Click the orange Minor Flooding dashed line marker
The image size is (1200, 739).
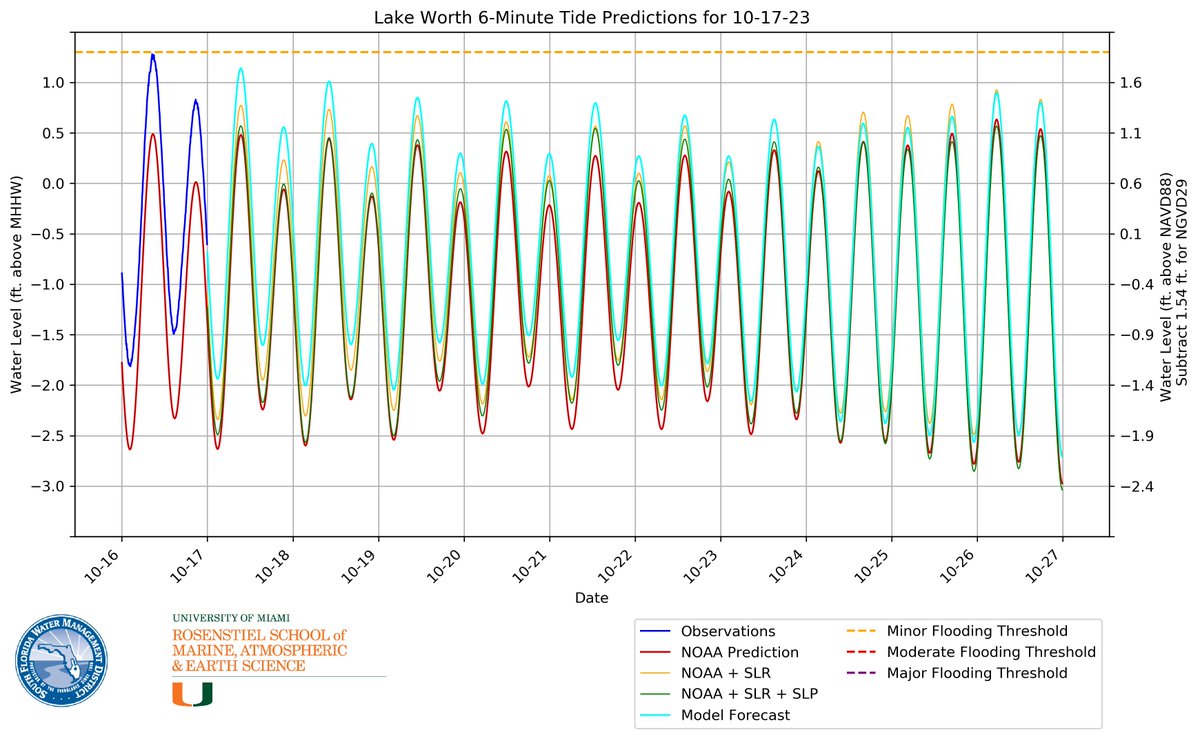(866, 631)
